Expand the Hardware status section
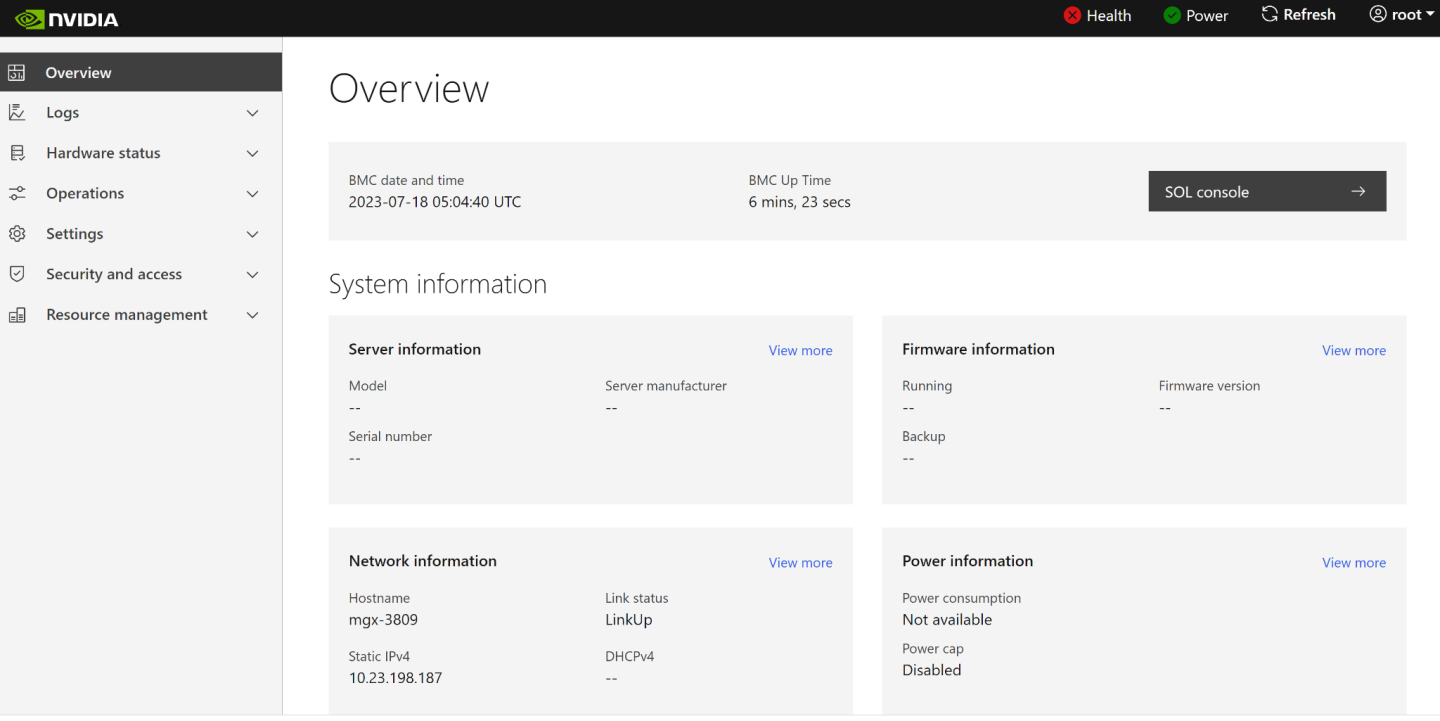Image resolution: width=1440 pixels, height=721 pixels. (x=253, y=152)
